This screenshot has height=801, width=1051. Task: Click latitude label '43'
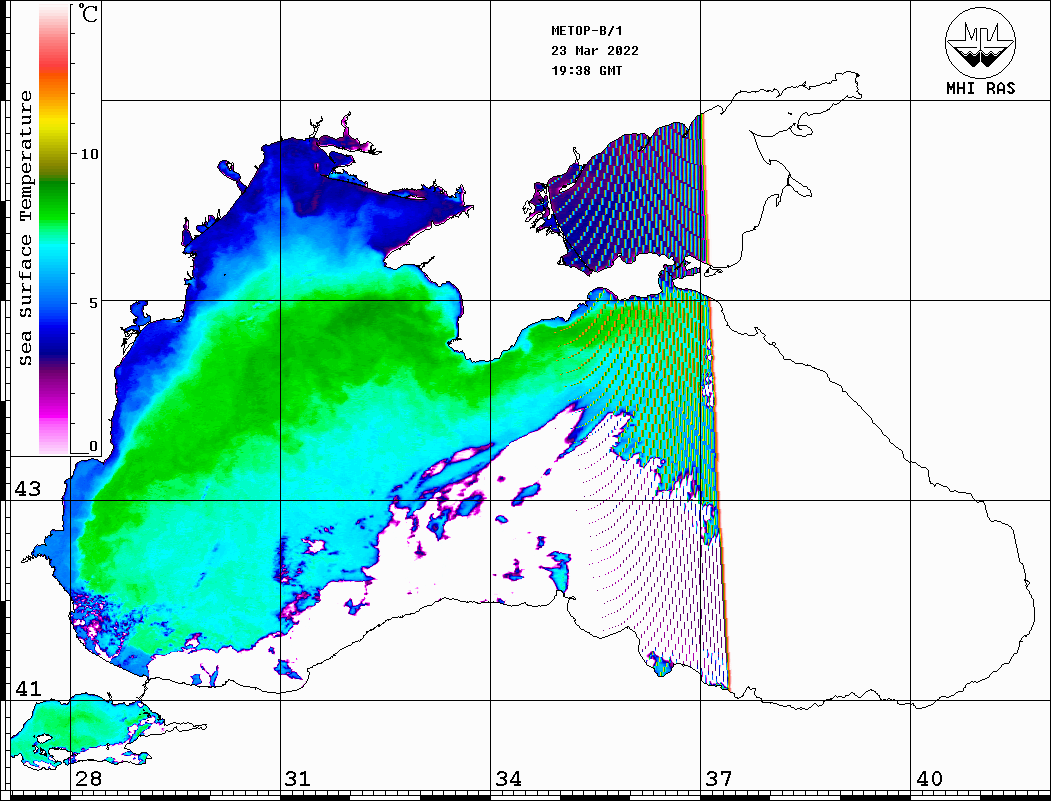click(x=27, y=489)
